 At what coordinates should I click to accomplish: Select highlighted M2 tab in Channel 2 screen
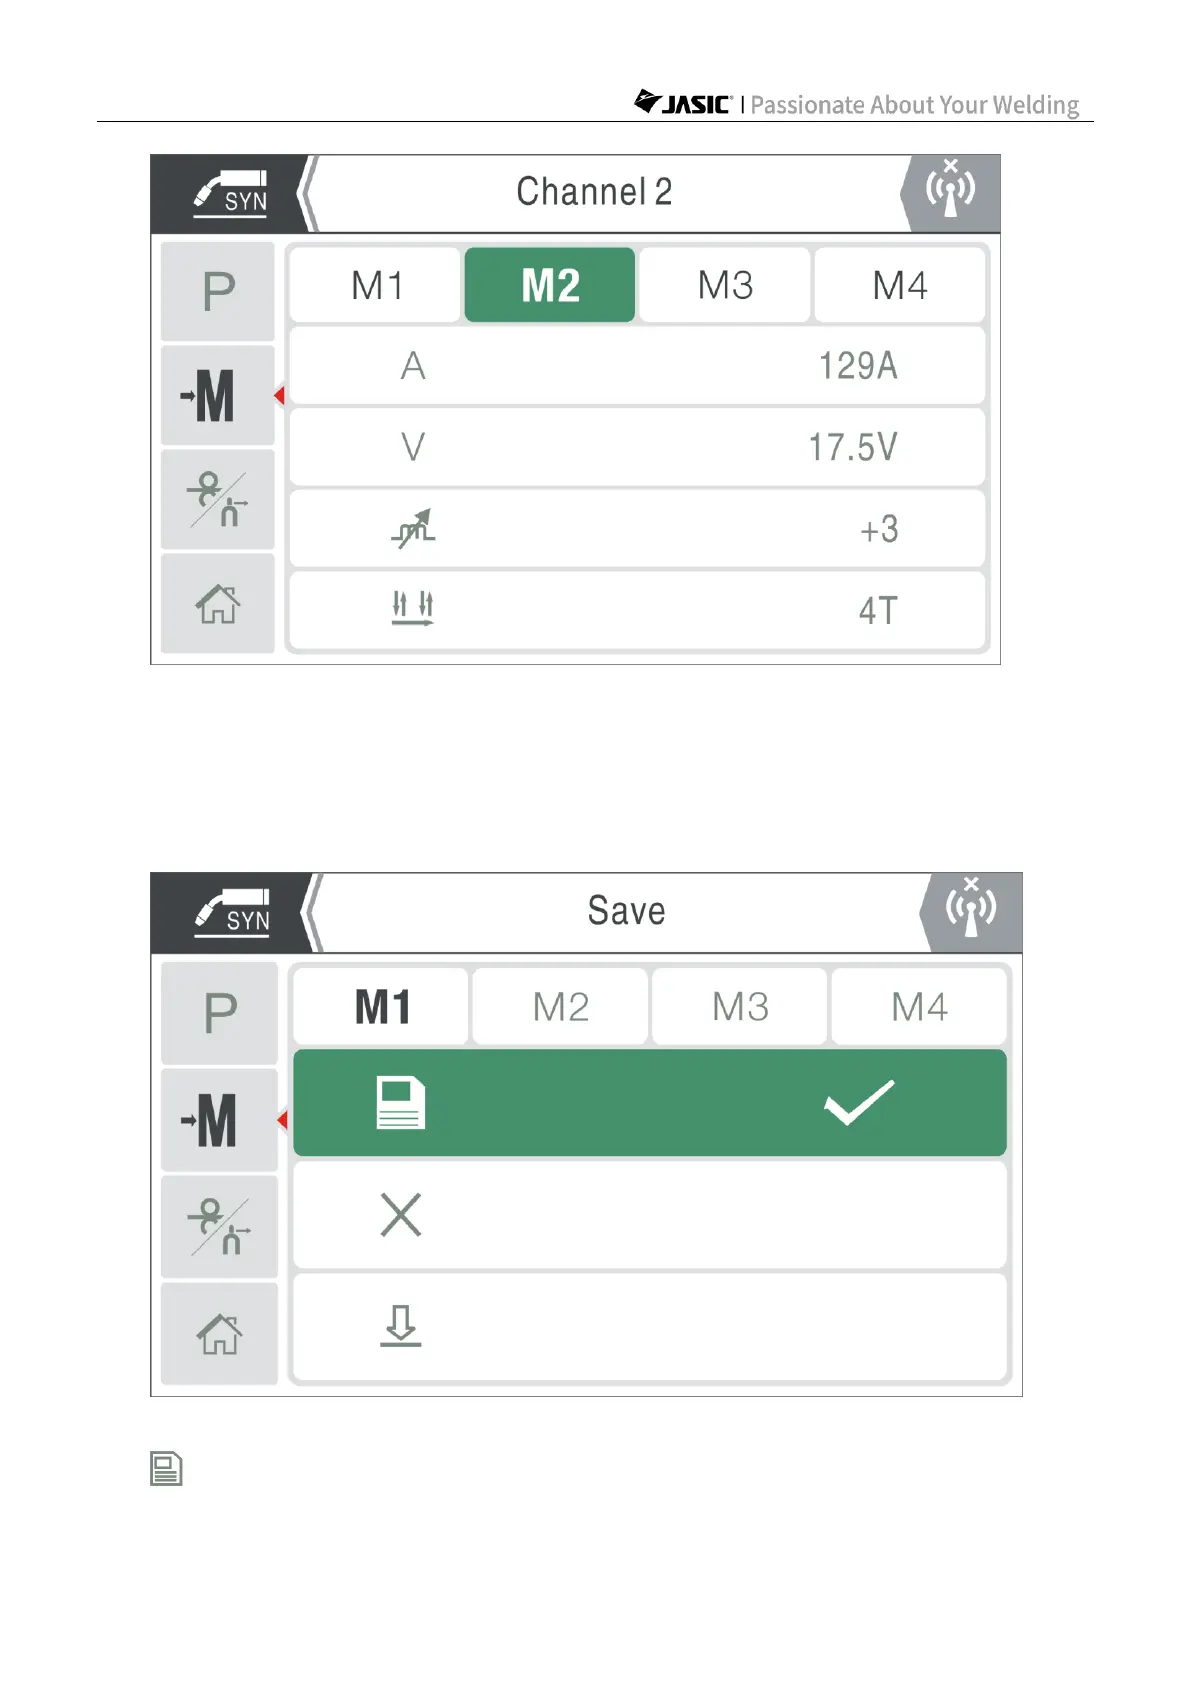(x=550, y=286)
